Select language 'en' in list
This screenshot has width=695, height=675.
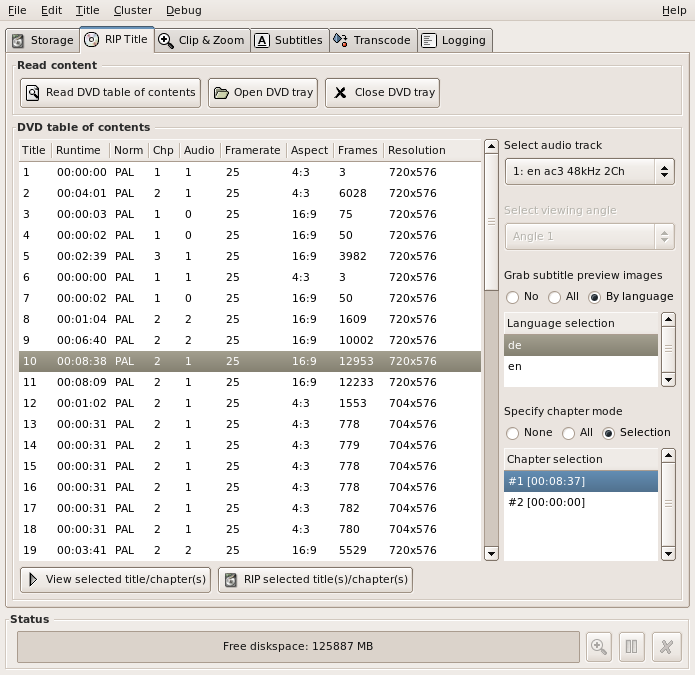pyautogui.click(x=581, y=367)
